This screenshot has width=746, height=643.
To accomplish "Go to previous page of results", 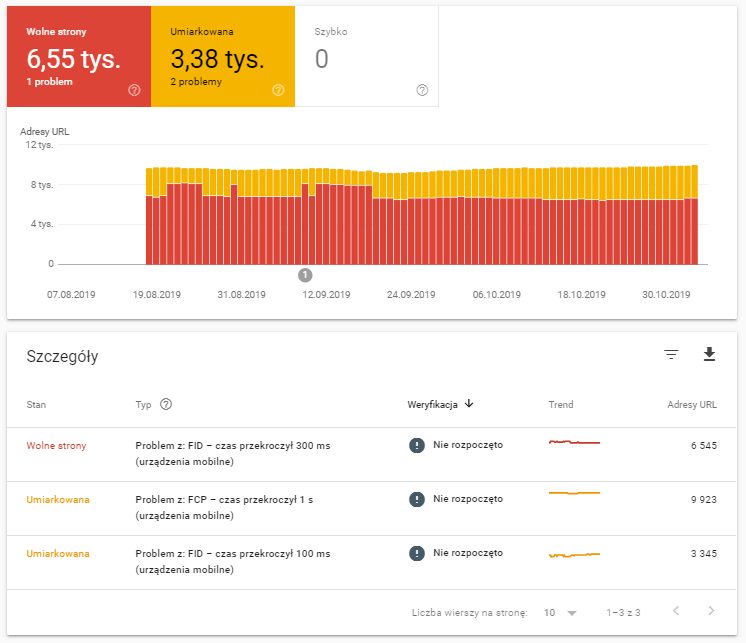I will [676, 611].
